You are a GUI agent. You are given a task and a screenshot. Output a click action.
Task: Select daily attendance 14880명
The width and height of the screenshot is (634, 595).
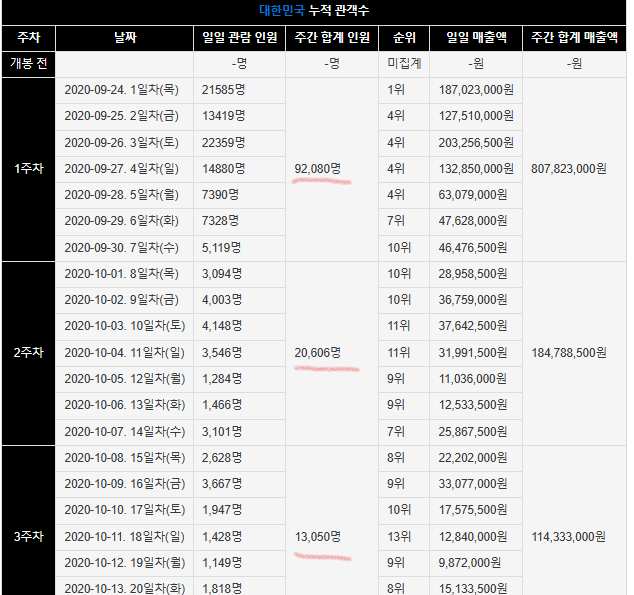[x=224, y=169]
